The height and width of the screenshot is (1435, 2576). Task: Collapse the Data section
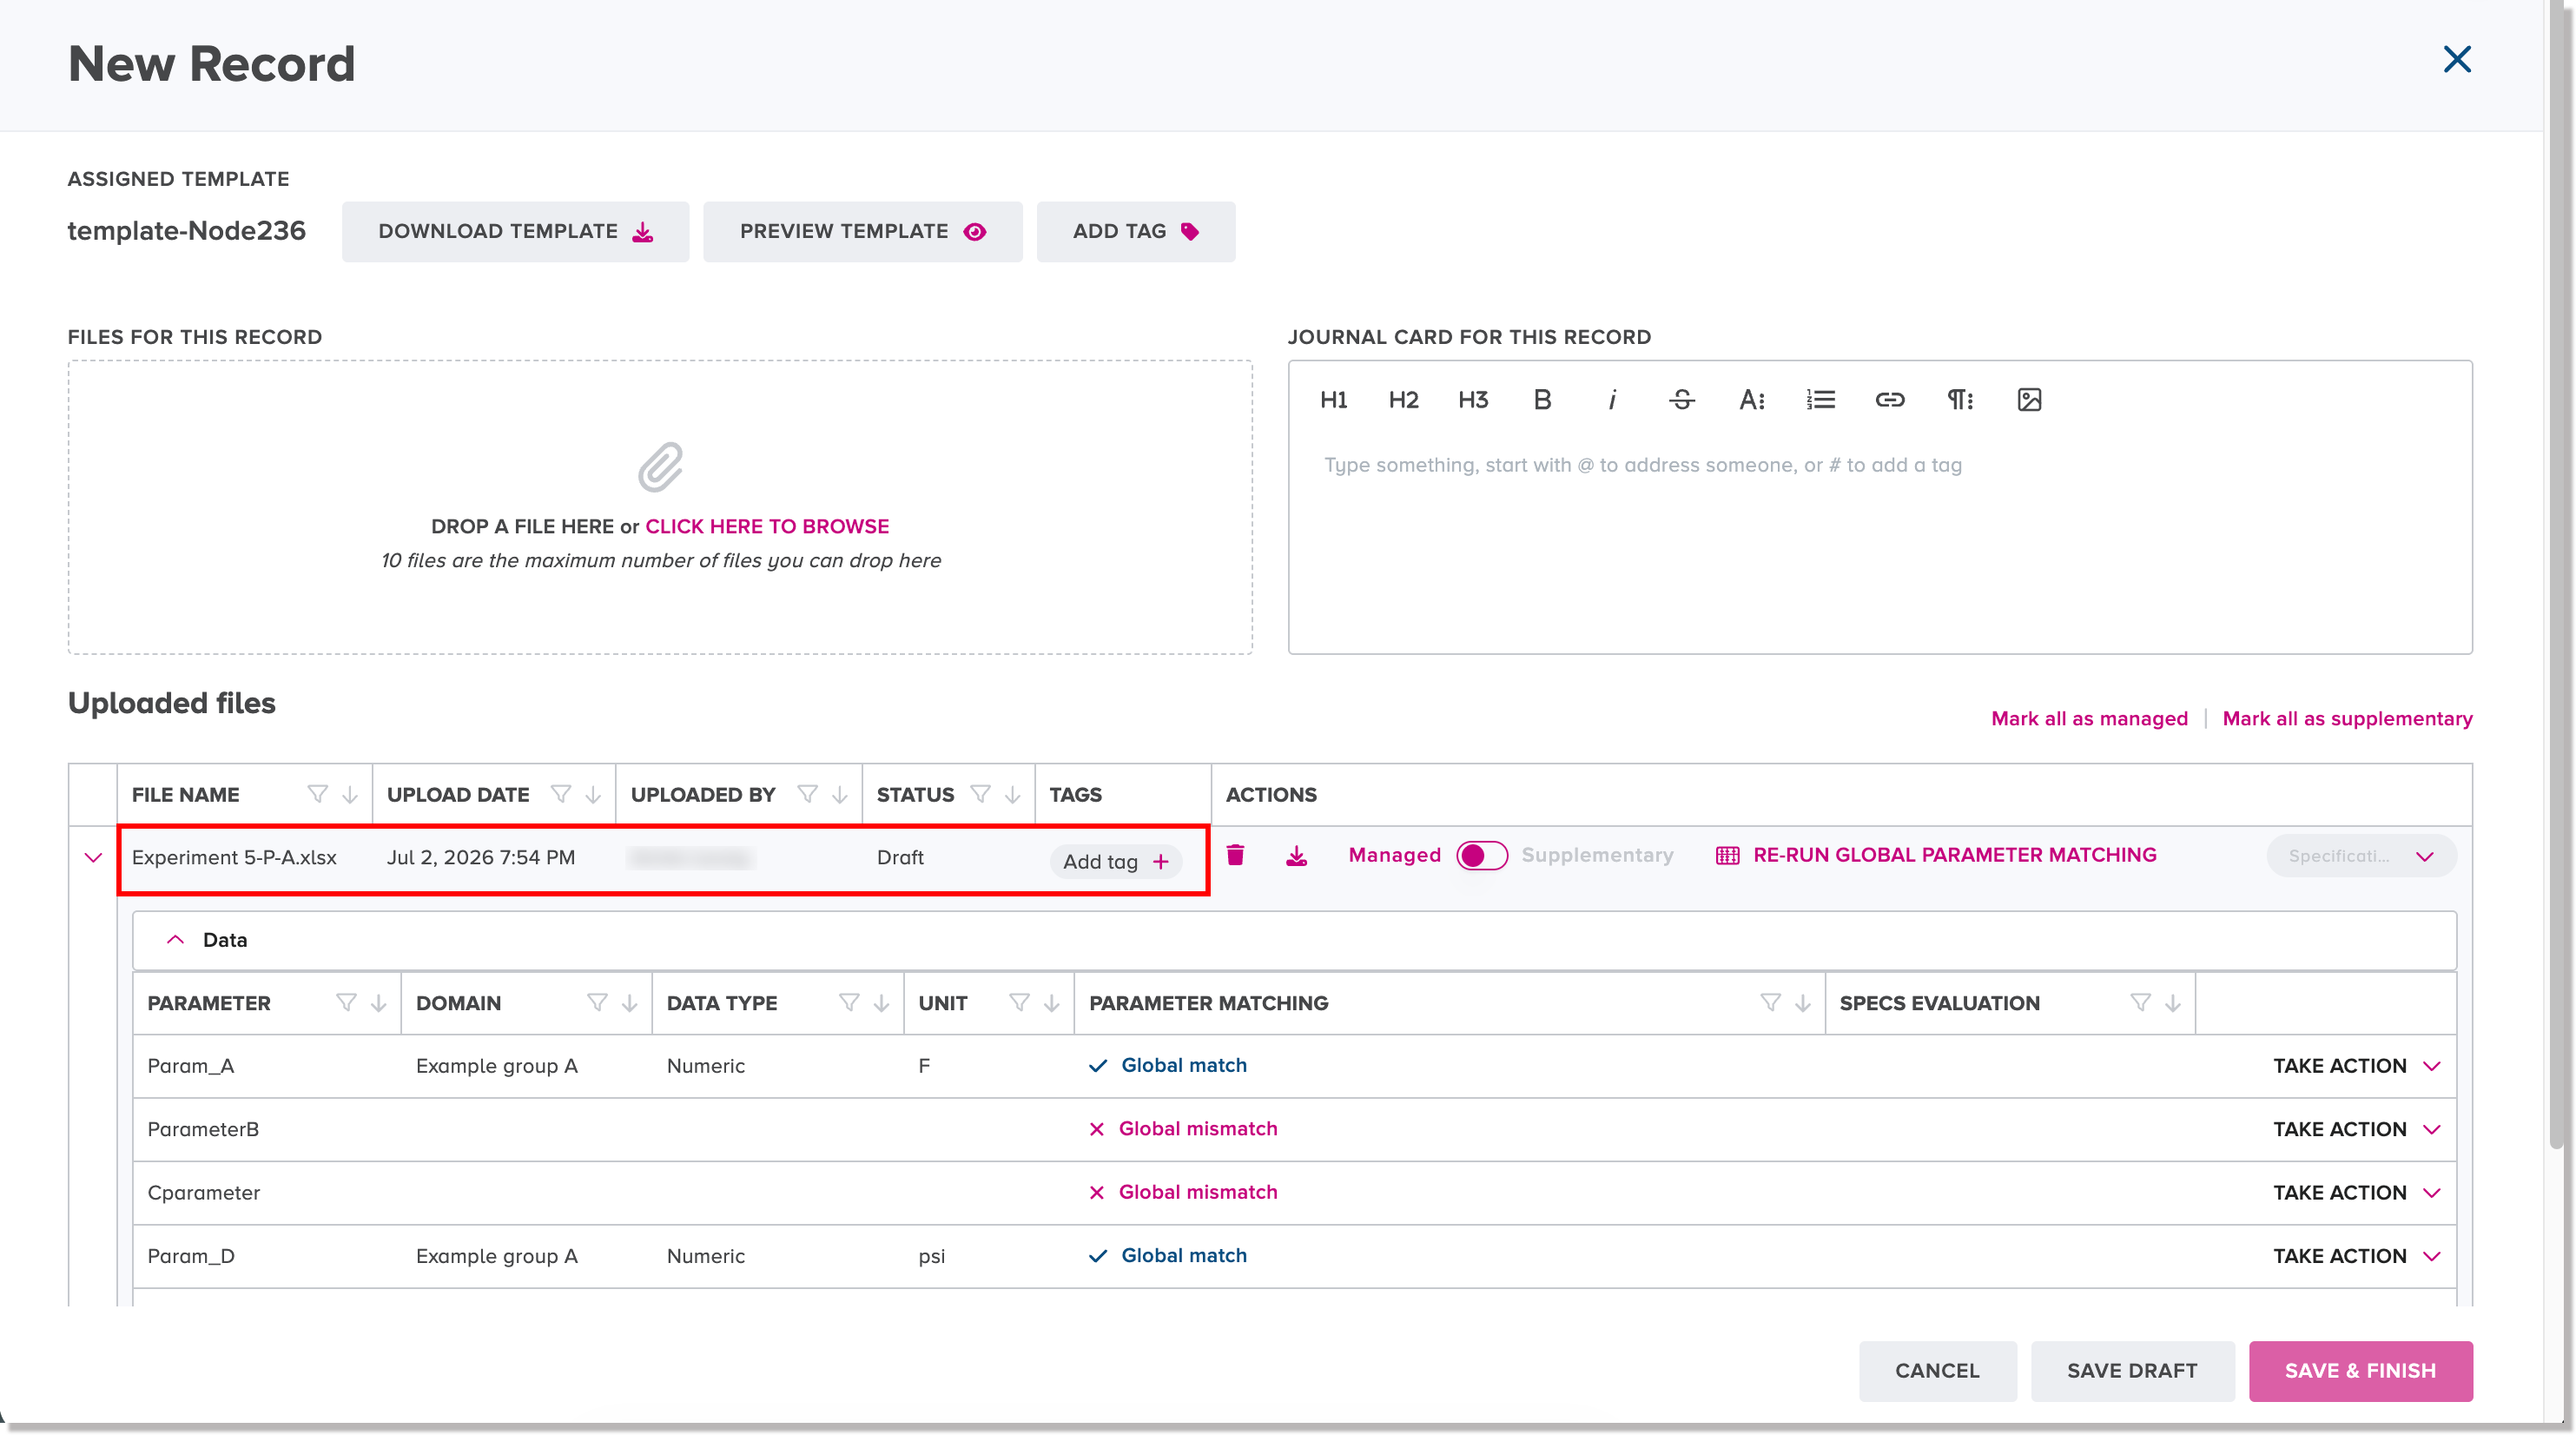175,940
